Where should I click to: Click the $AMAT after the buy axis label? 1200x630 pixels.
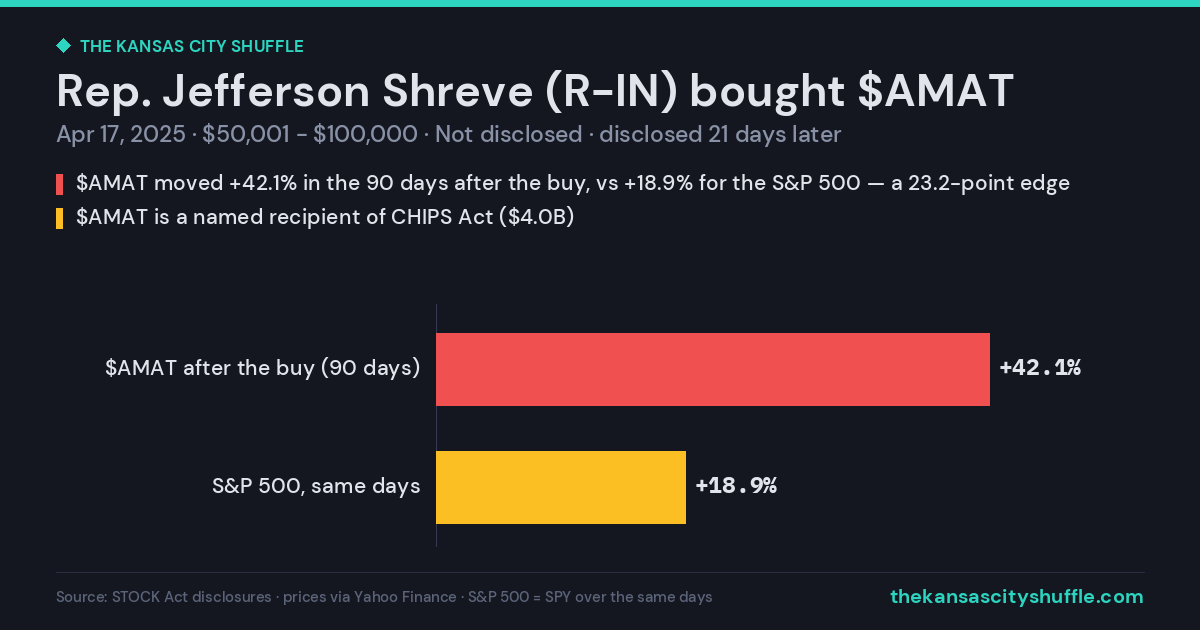[x=263, y=368]
